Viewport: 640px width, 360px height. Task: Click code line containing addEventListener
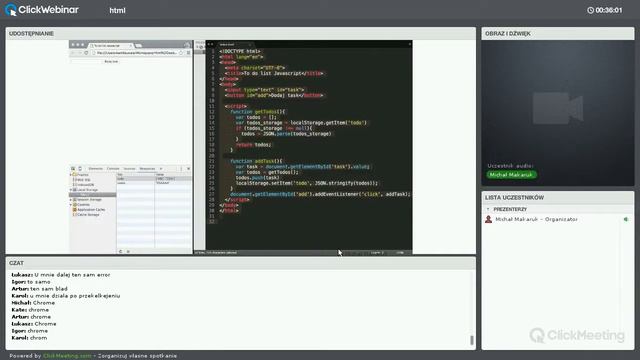(x=320, y=194)
